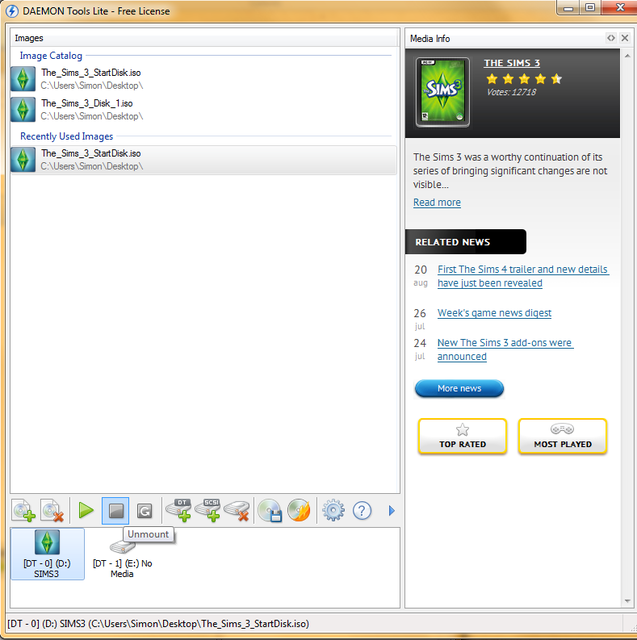Click the Remove Image toolbar icon

[x=52, y=510]
